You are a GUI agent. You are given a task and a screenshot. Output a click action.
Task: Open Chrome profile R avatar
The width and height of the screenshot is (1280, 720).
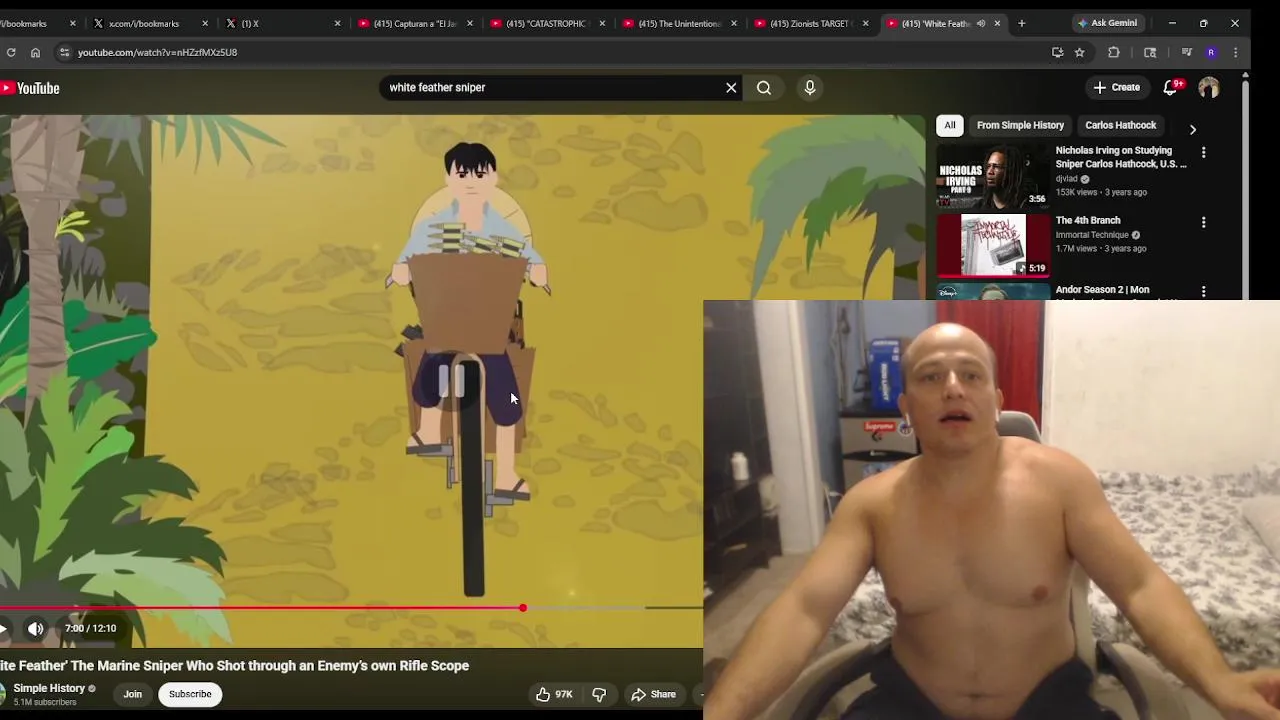click(x=1211, y=52)
